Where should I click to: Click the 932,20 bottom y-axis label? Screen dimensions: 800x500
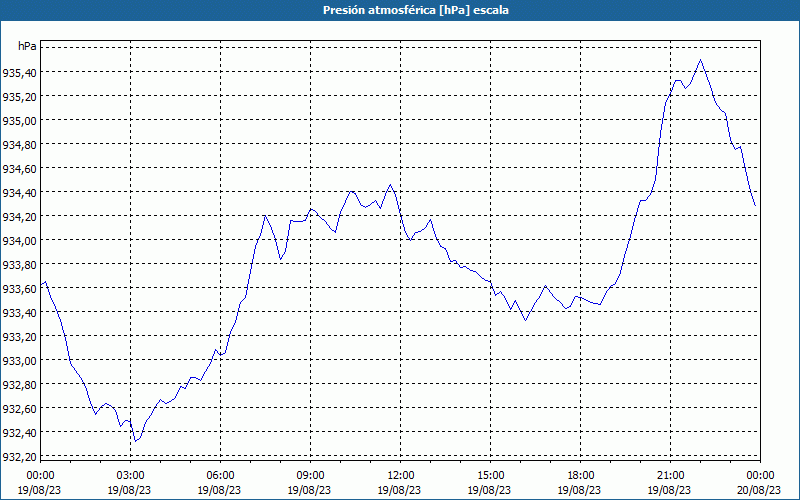point(19,457)
